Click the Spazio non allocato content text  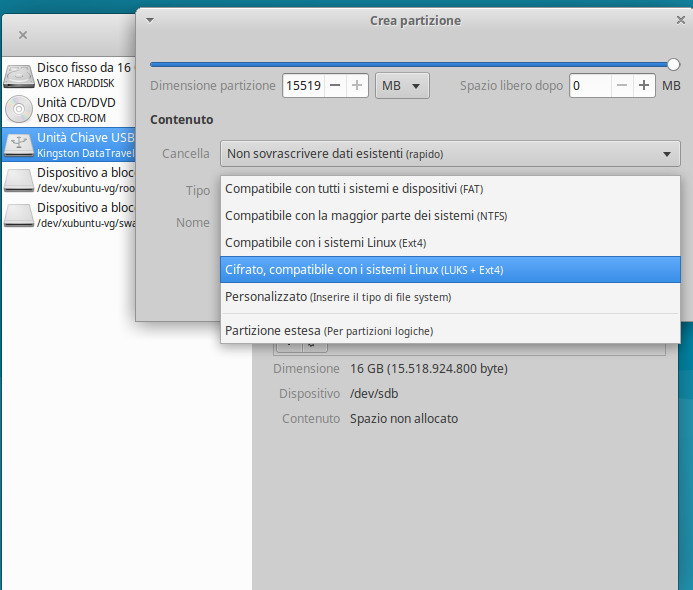point(404,419)
